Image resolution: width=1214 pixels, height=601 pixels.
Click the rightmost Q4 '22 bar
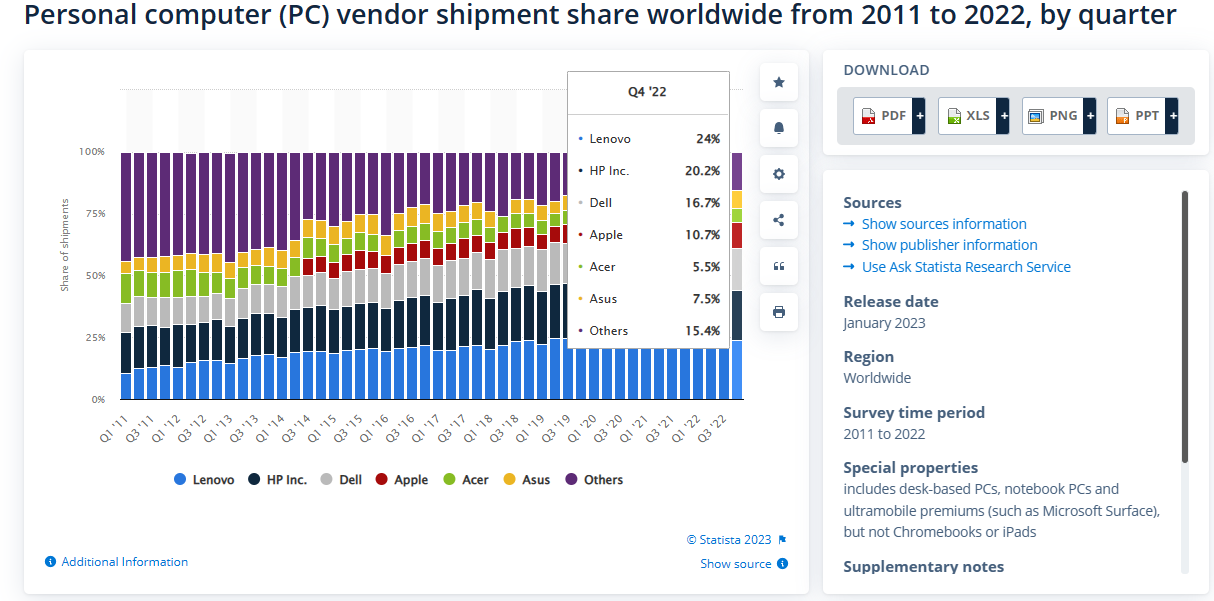pos(737,276)
